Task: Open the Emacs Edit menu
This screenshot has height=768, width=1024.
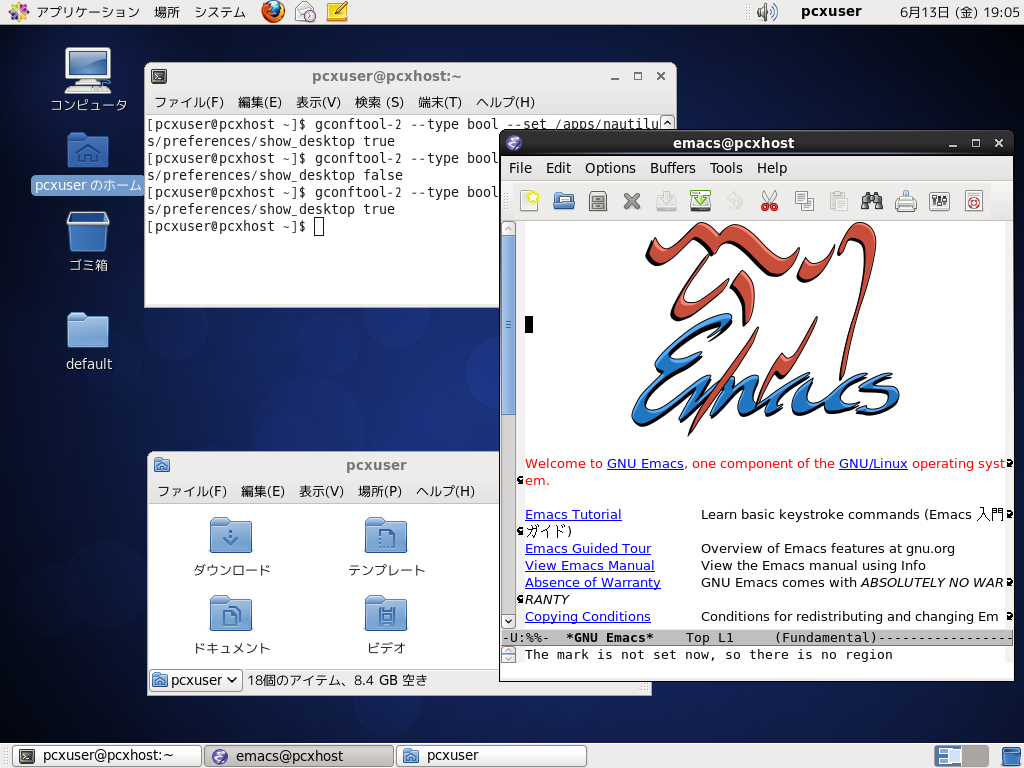Action: click(x=558, y=168)
